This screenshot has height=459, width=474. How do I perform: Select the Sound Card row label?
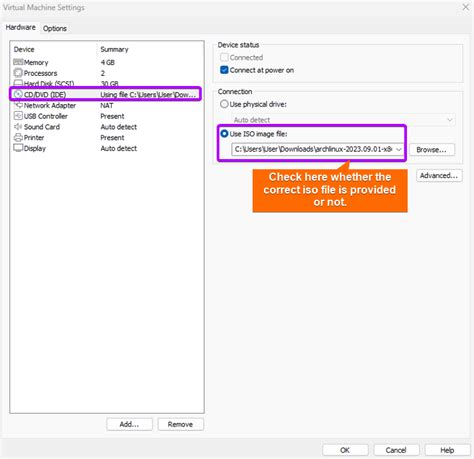point(42,127)
